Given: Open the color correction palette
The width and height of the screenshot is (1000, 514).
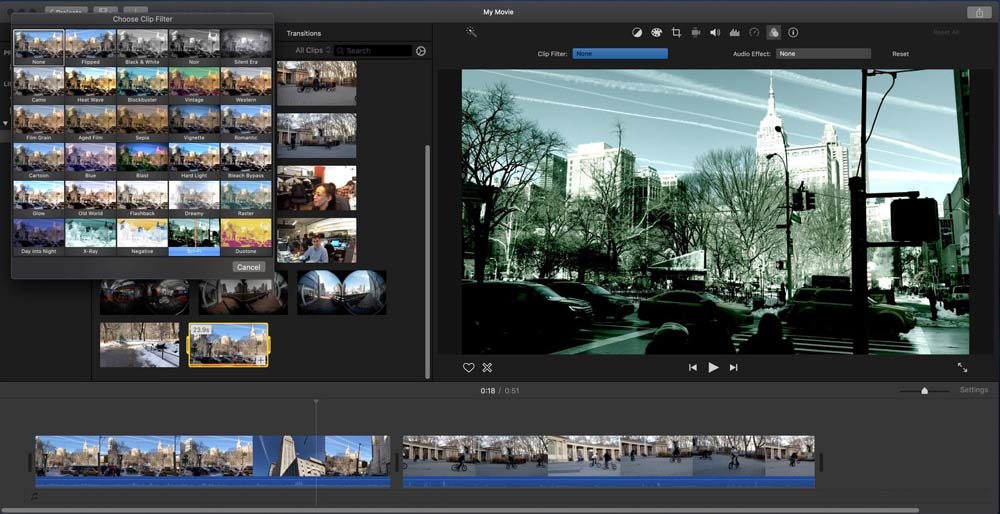Looking at the screenshot, I should coord(656,33).
